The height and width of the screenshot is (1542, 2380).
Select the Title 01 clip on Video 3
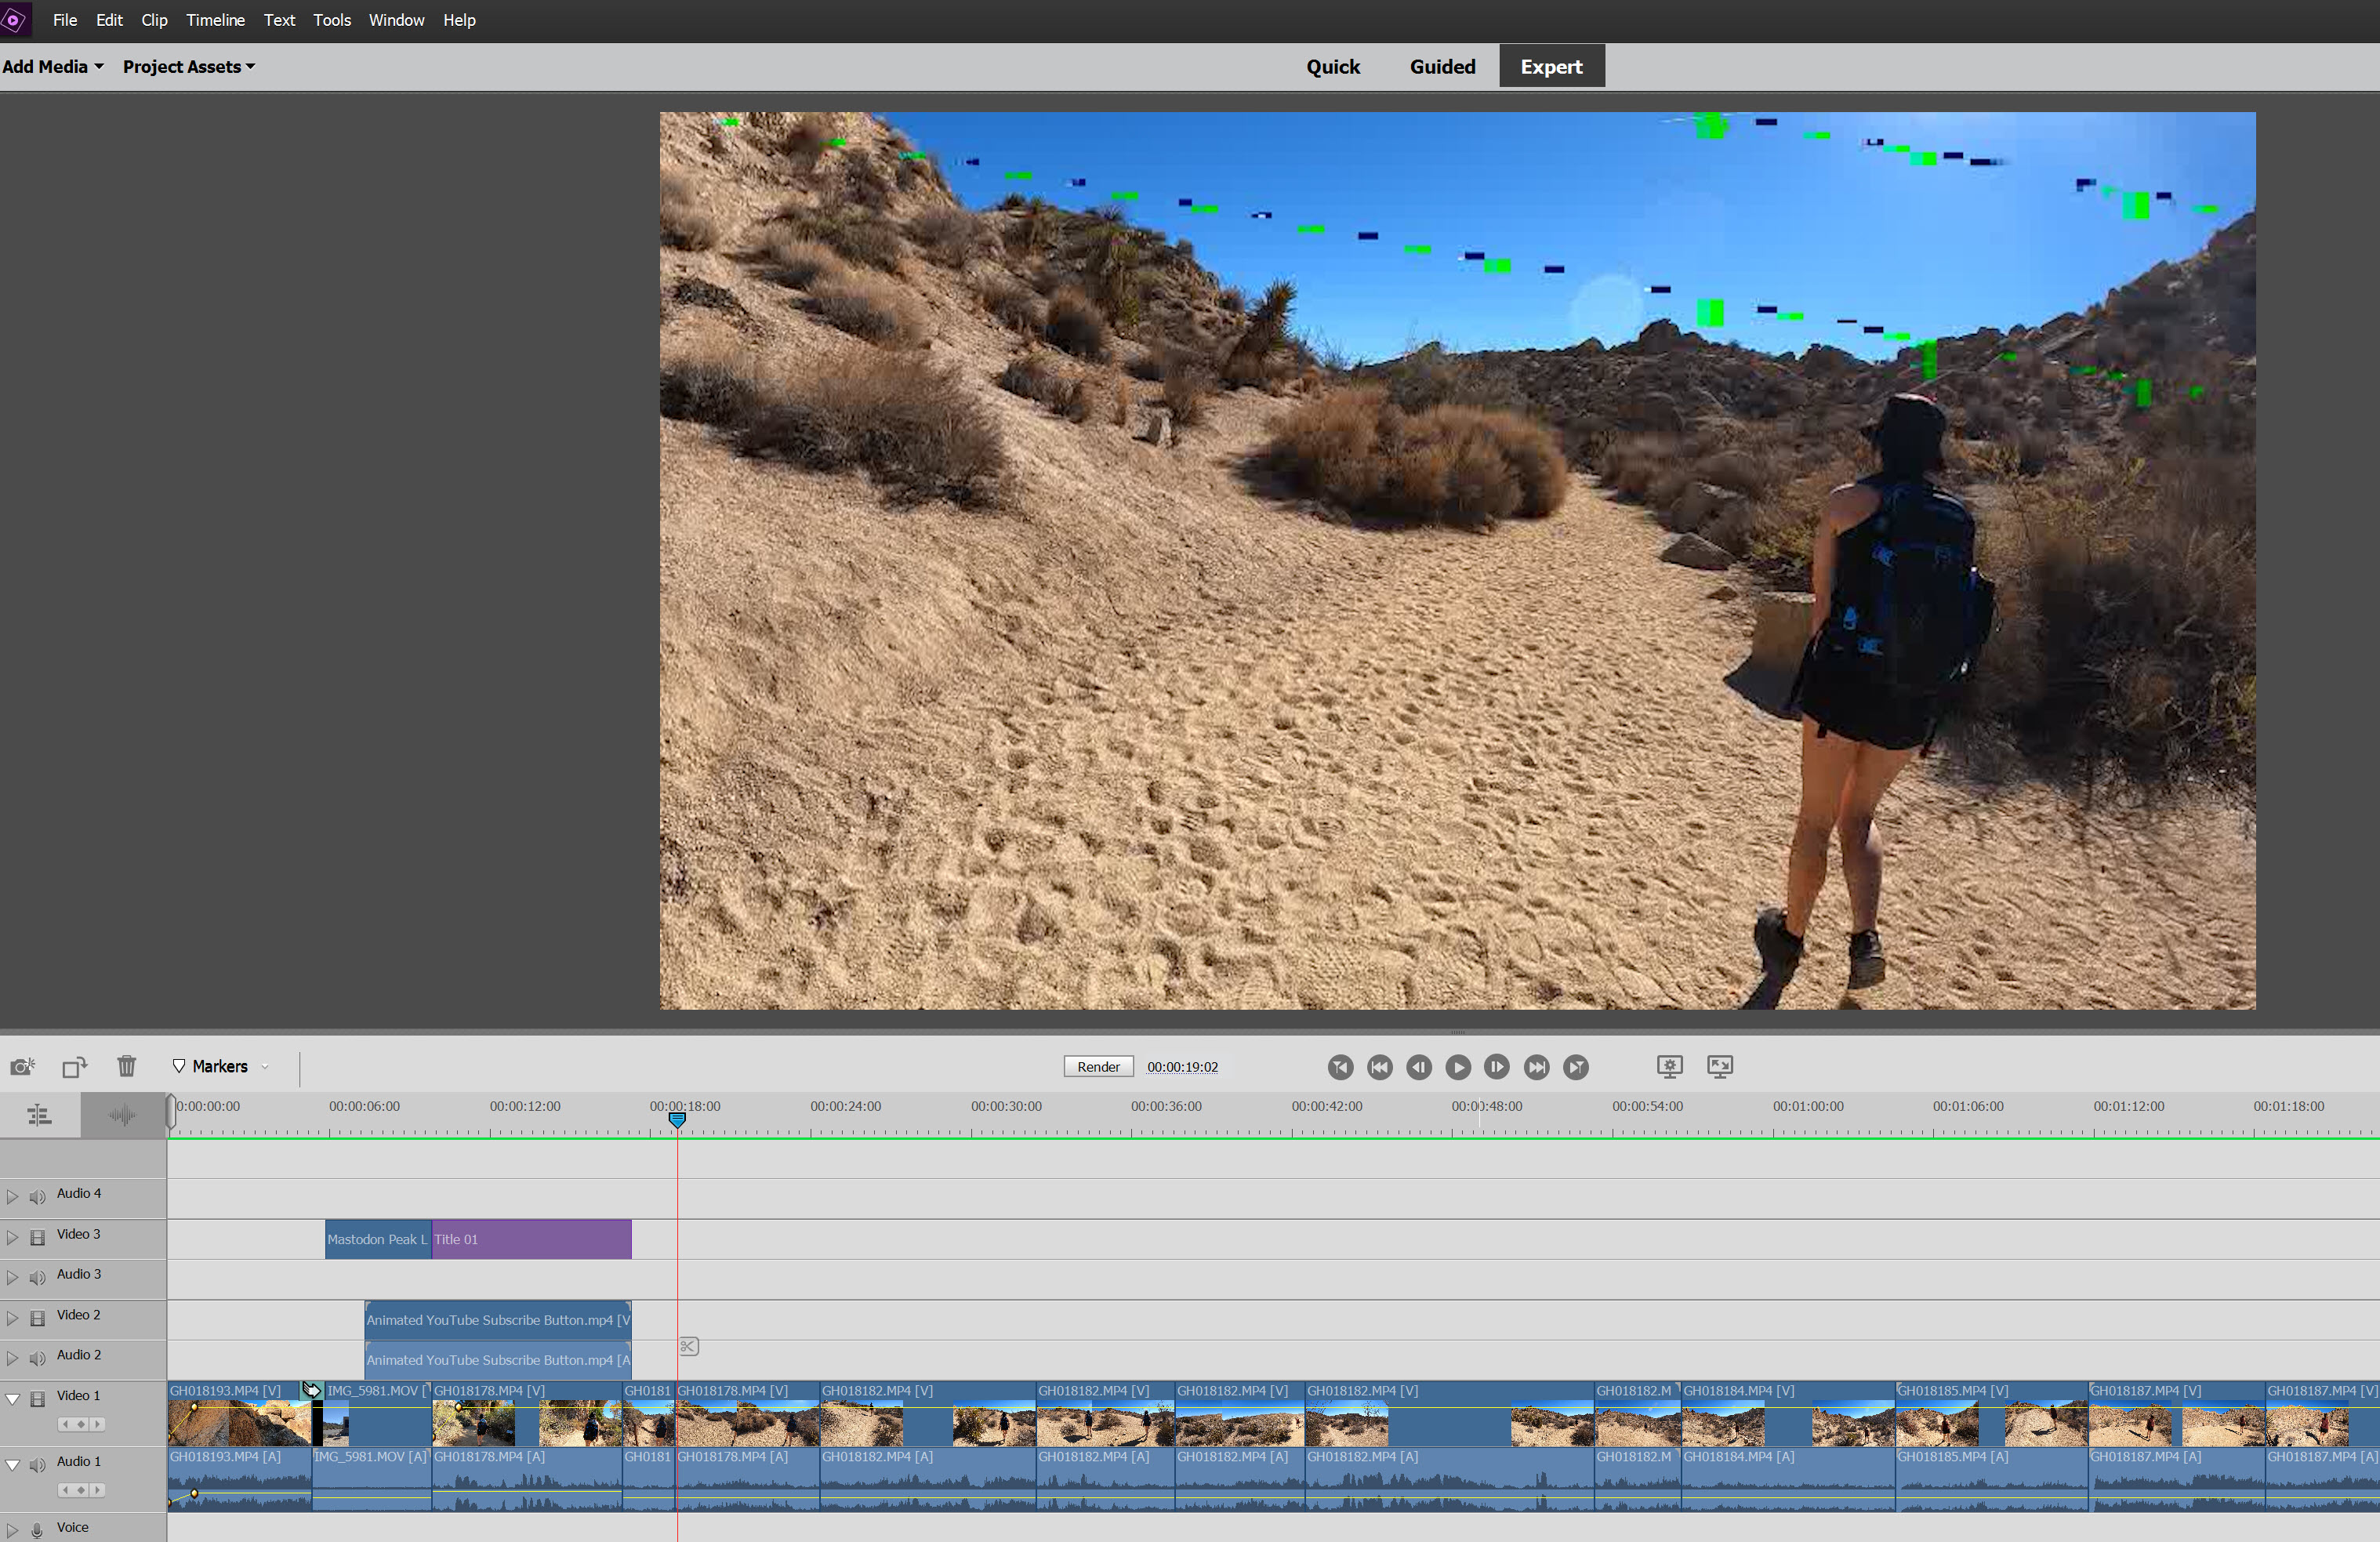pyautogui.click(x=530, y=1239)
